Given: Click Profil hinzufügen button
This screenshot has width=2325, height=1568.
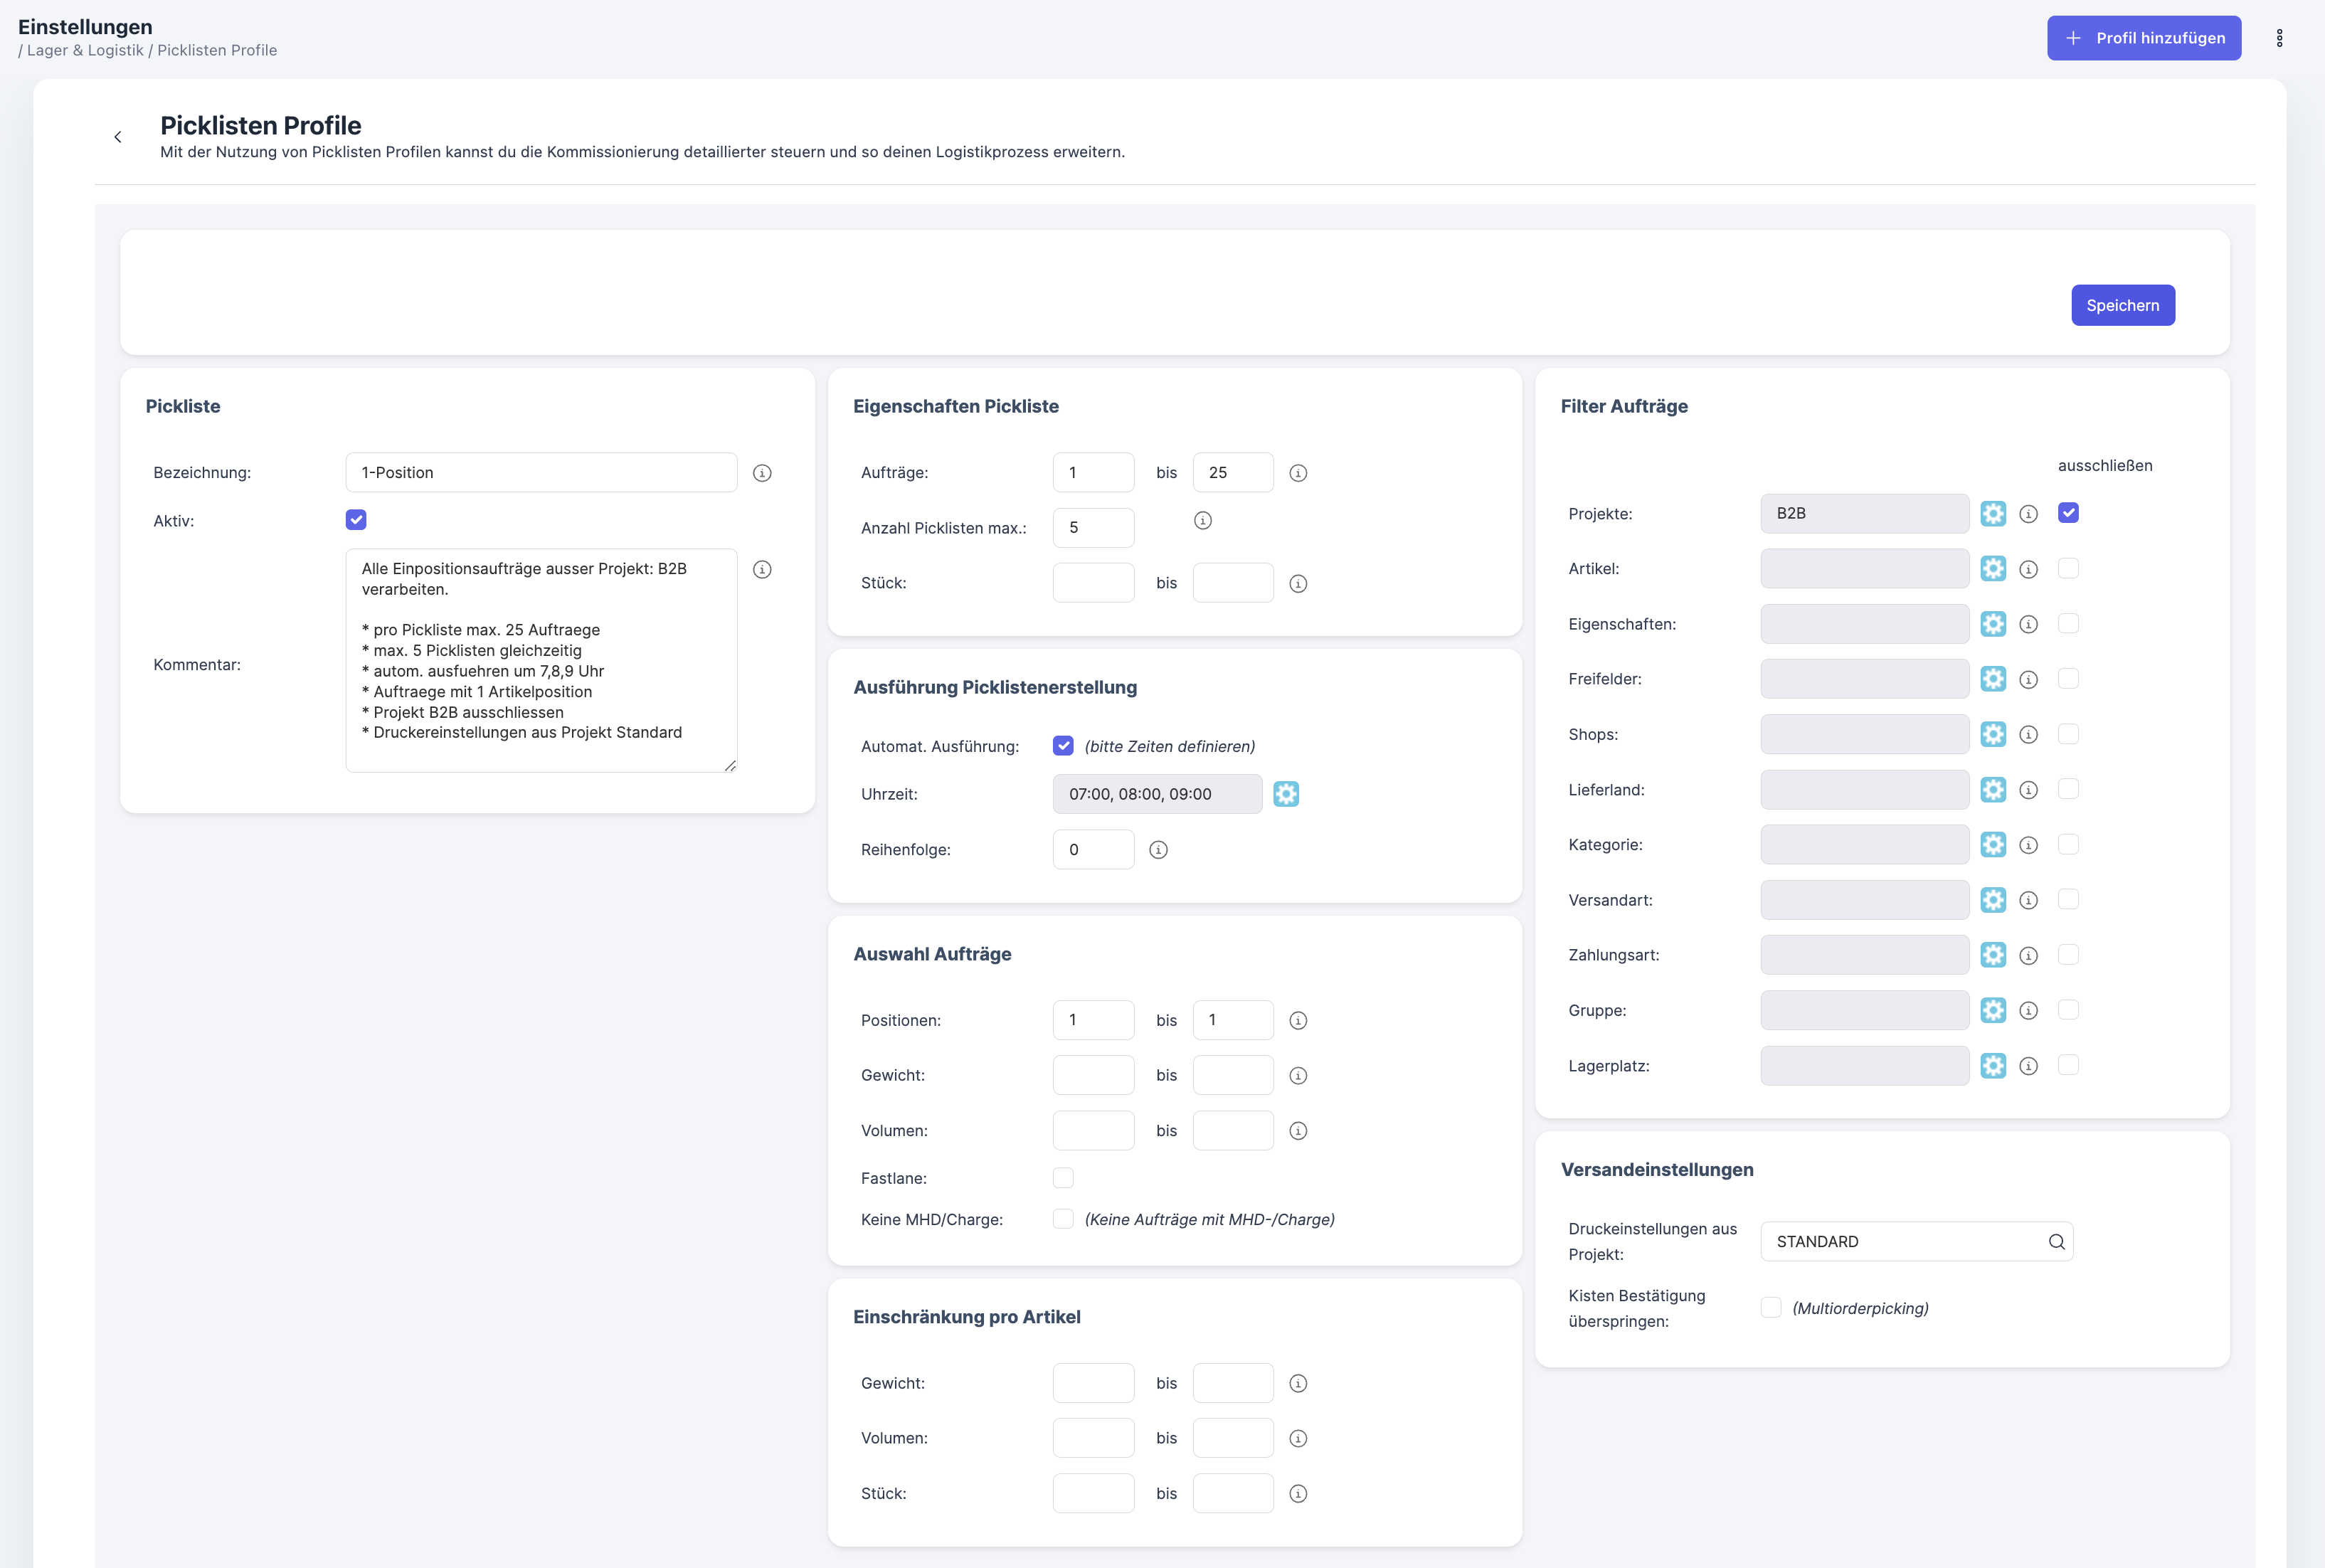Looking at the screenshot, I should 2143,38.
